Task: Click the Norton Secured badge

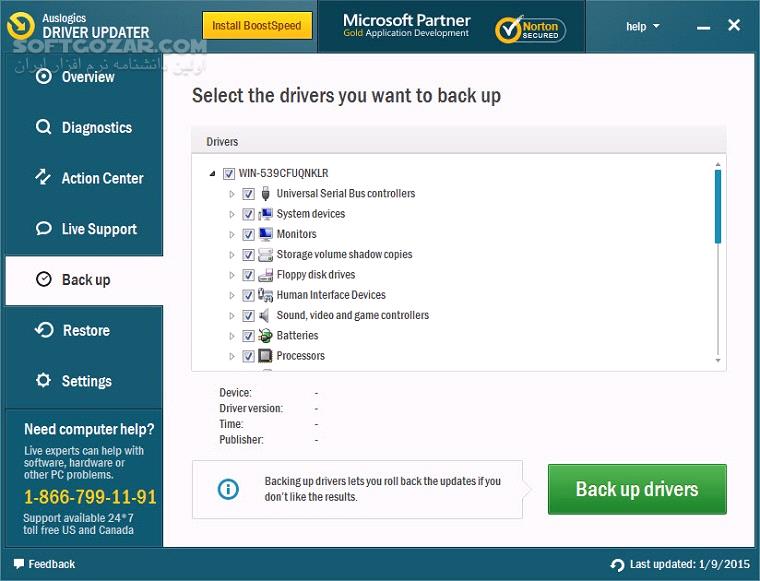Action: pyautogui.click(x=530, y=29)
